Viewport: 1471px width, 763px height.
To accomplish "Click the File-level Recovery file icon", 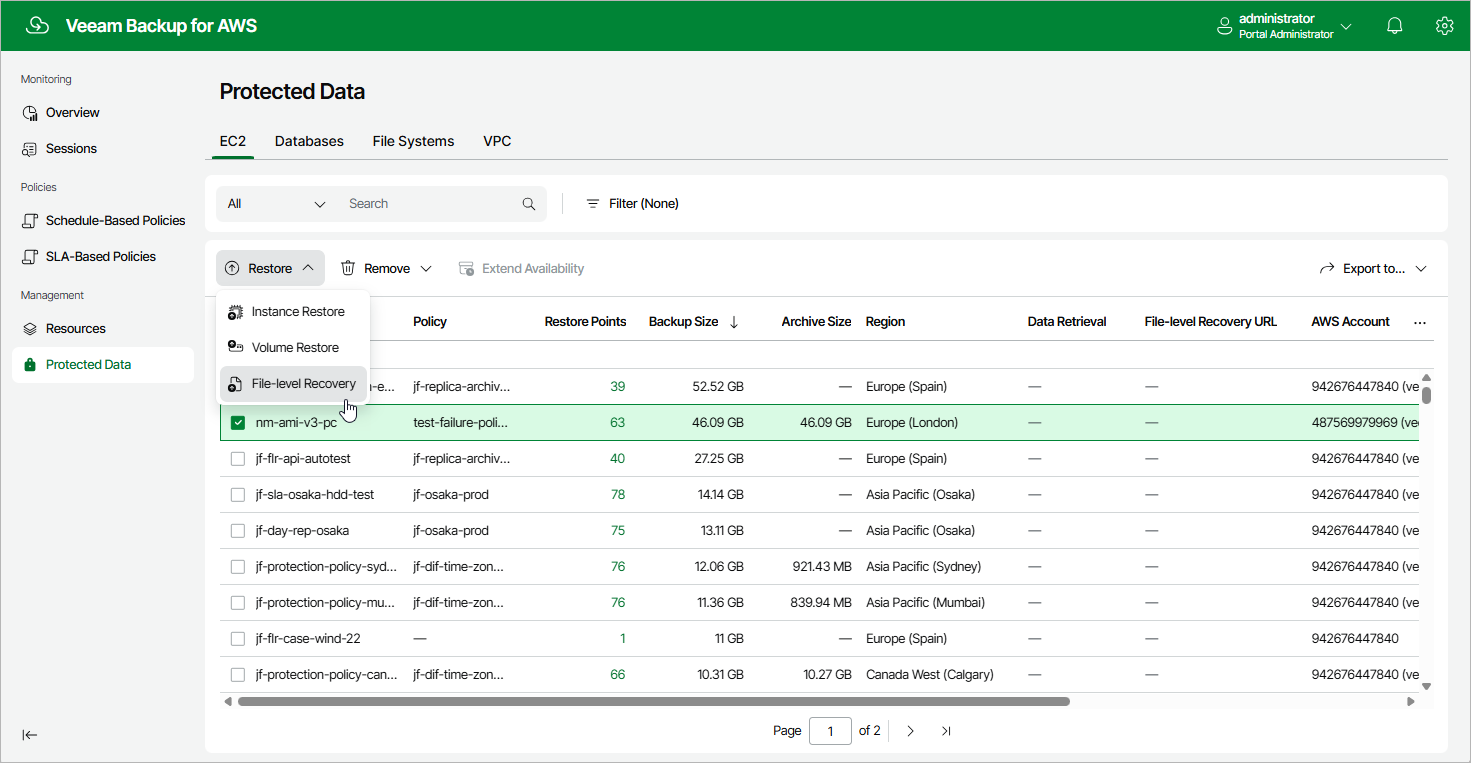I will (235, 384).
